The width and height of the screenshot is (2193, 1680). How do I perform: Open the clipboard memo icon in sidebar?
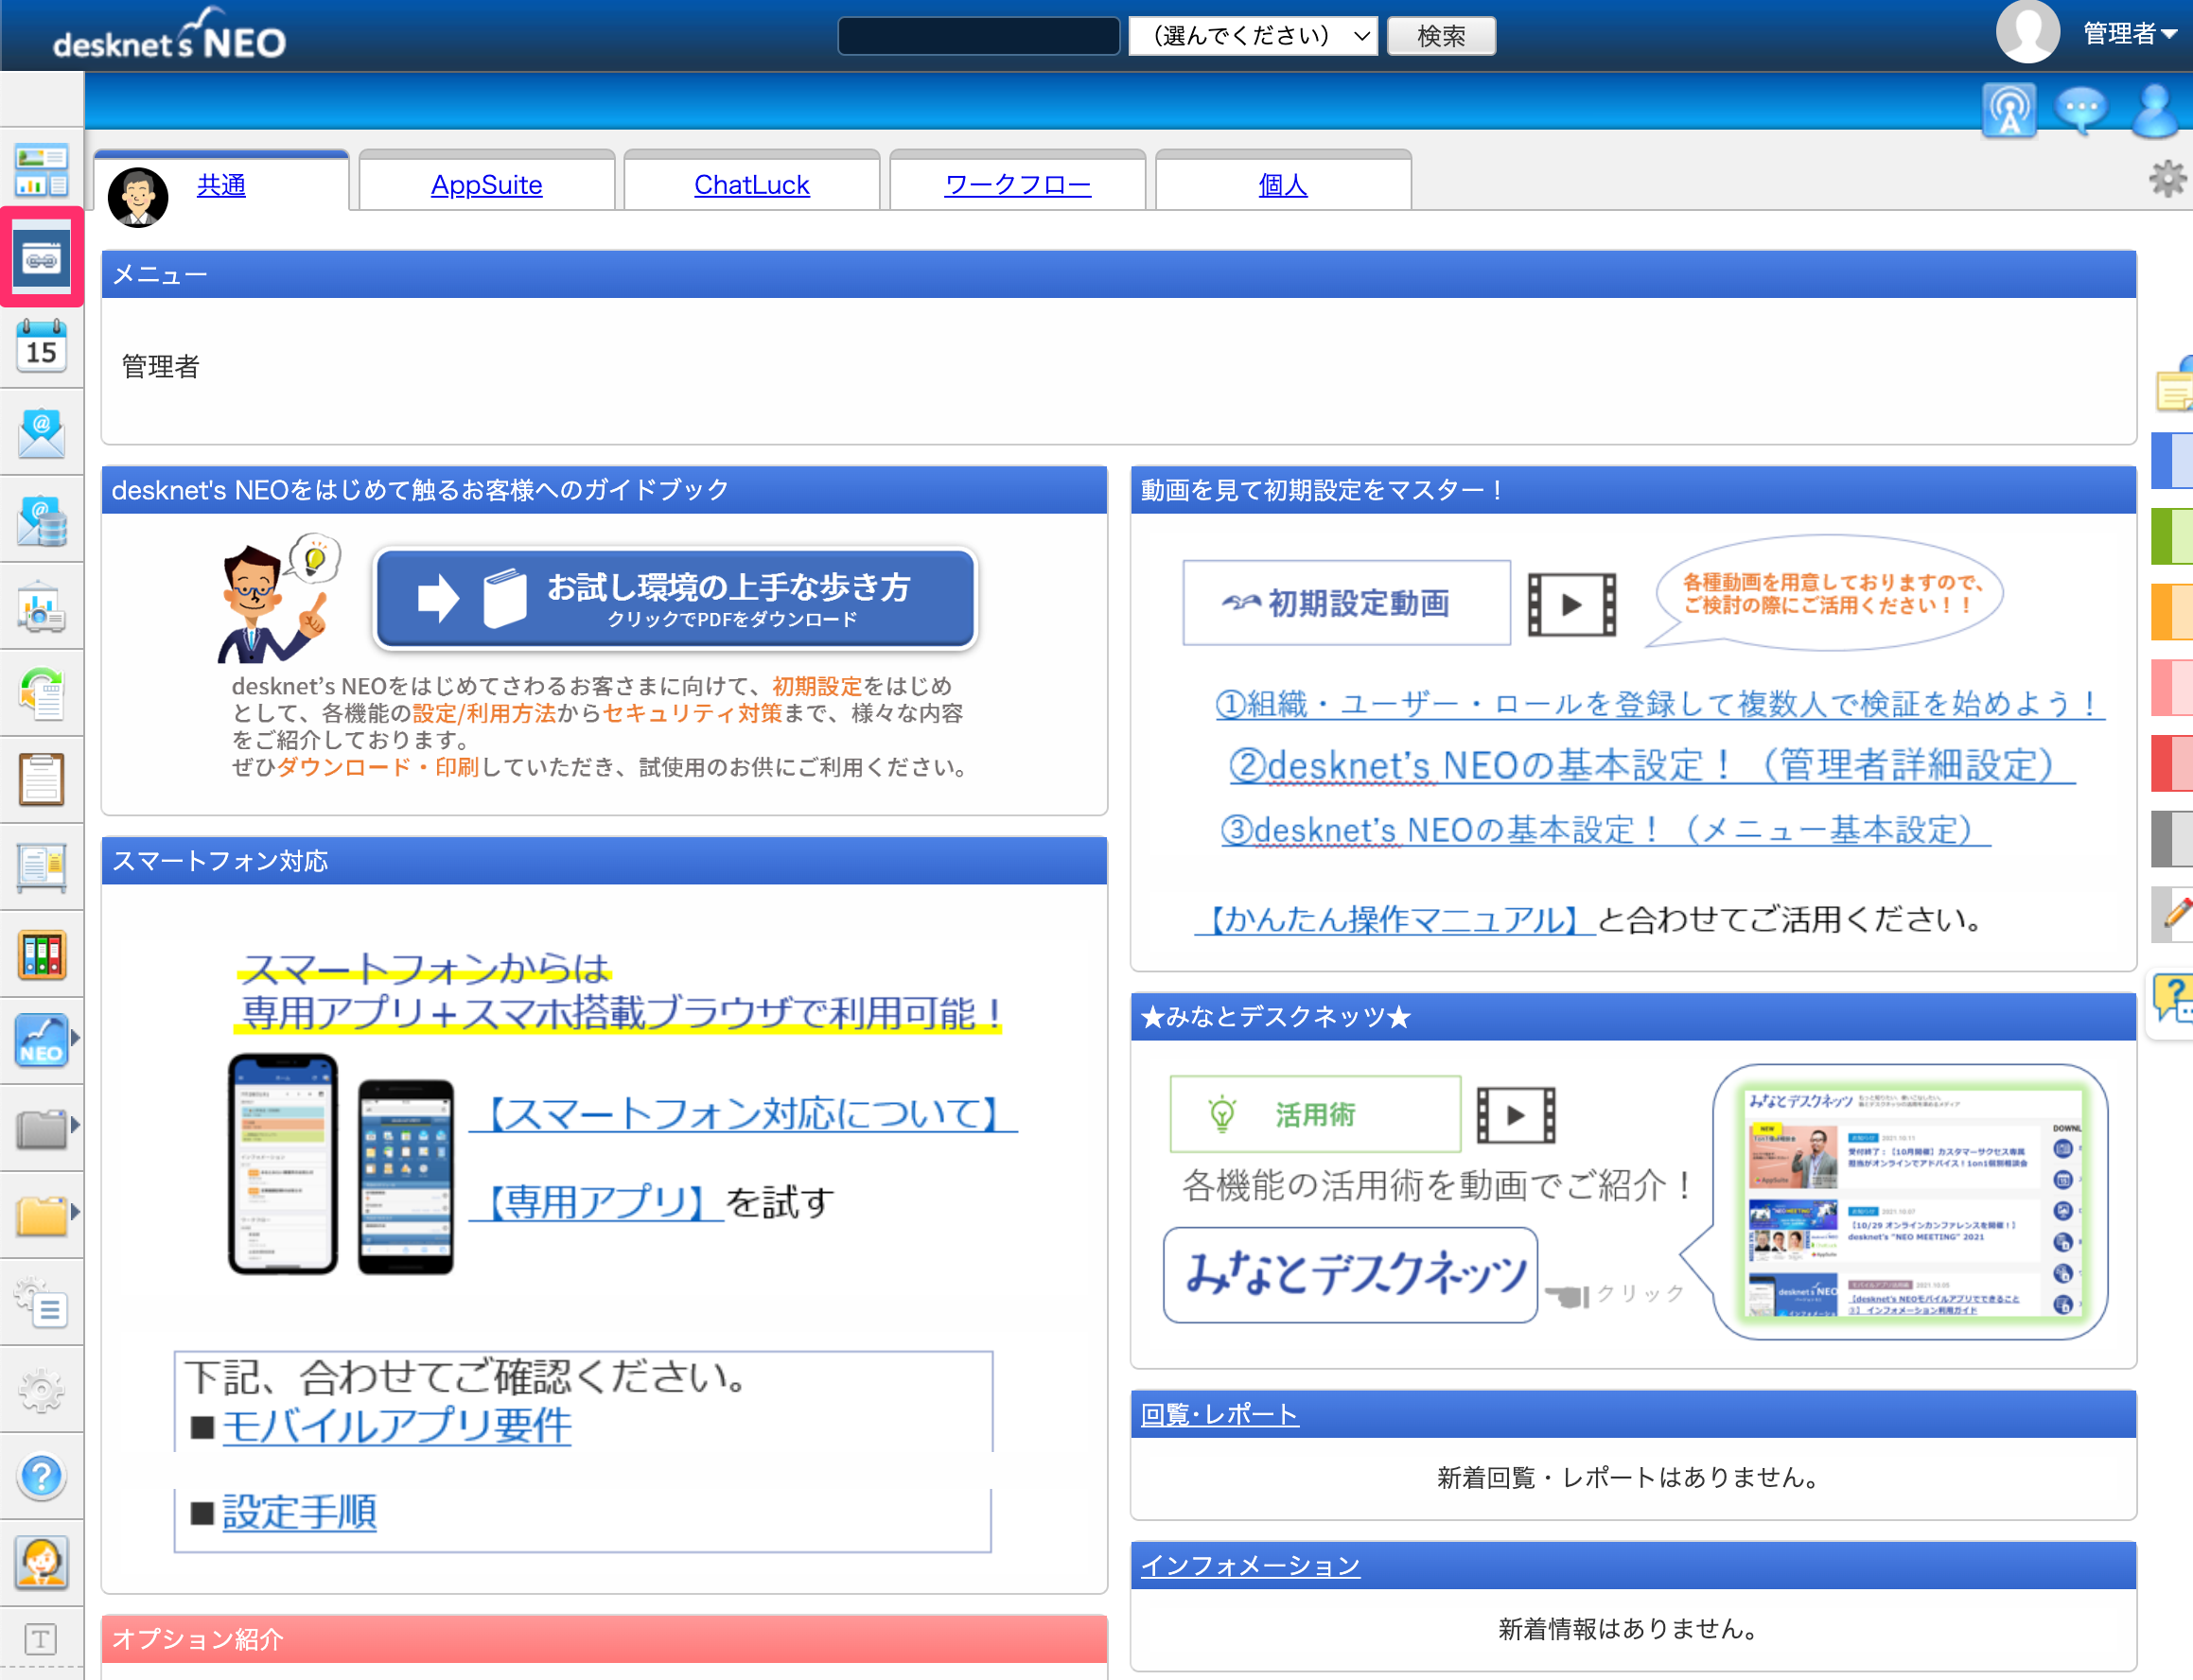[x=41, y=779]
